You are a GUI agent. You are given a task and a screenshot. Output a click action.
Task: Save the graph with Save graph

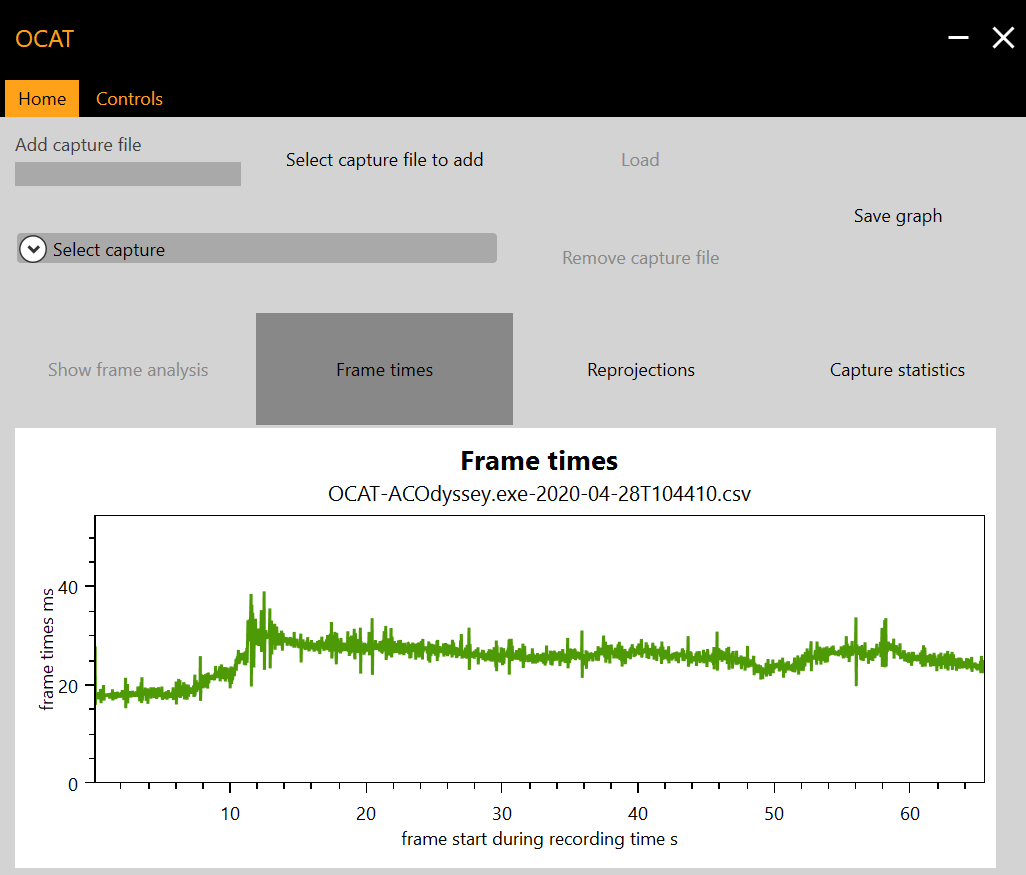point(897,216)
